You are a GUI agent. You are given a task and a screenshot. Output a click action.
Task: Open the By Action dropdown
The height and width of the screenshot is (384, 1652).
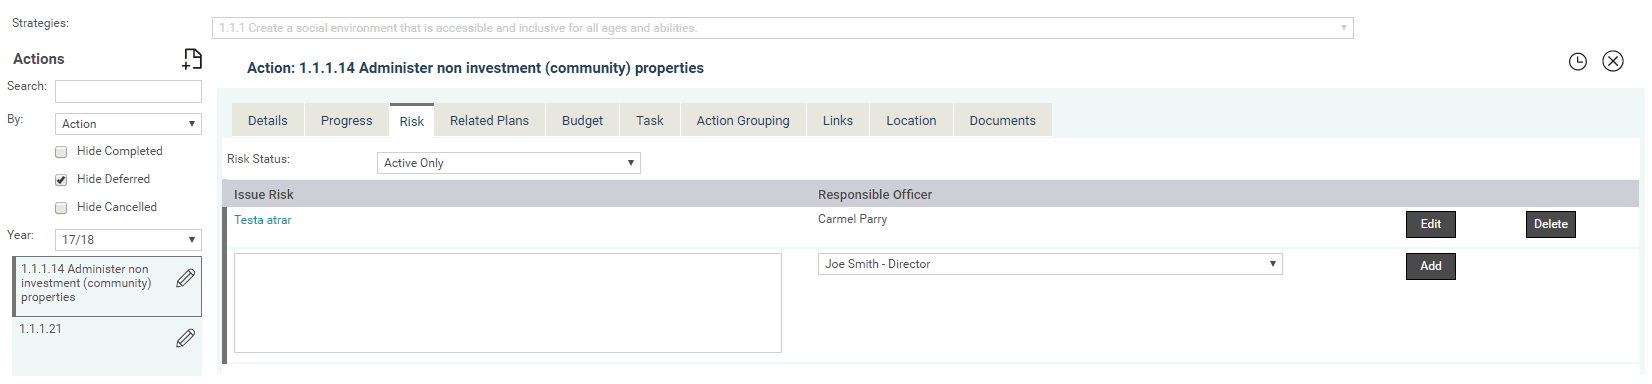pos(128,124)
